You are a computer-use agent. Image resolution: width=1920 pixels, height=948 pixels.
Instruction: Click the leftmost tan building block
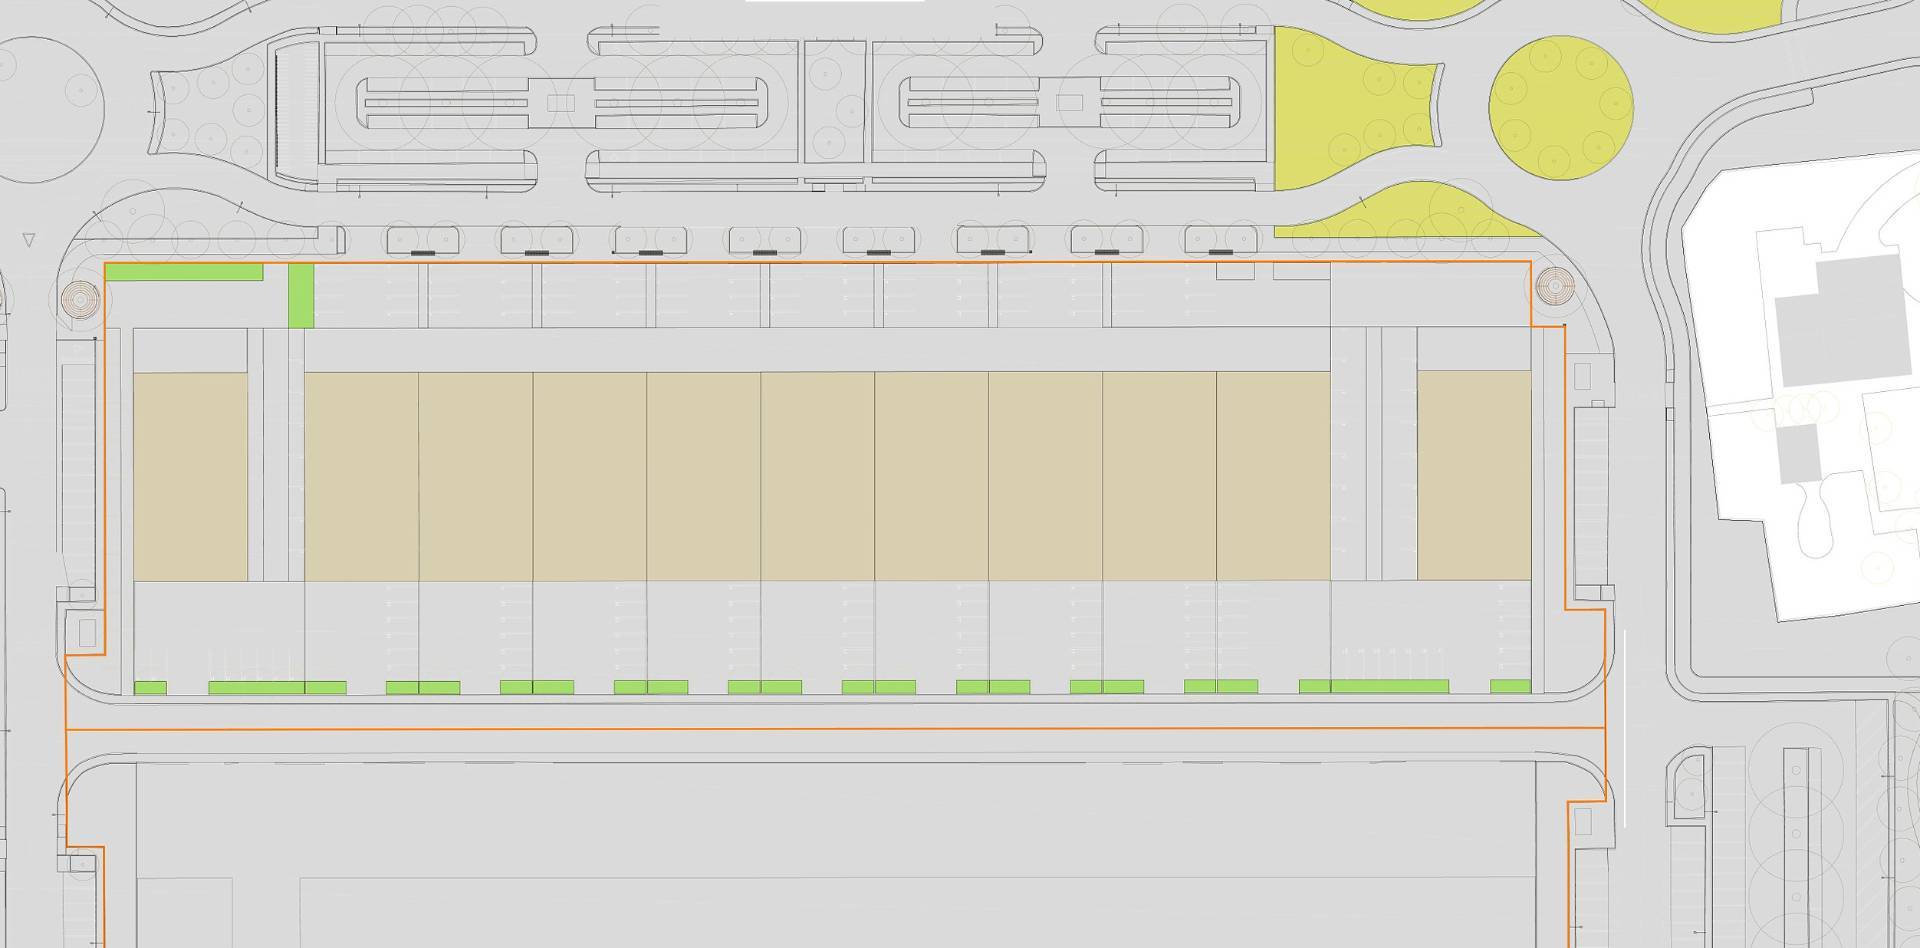pyautogui.click(x=190, y=477)
